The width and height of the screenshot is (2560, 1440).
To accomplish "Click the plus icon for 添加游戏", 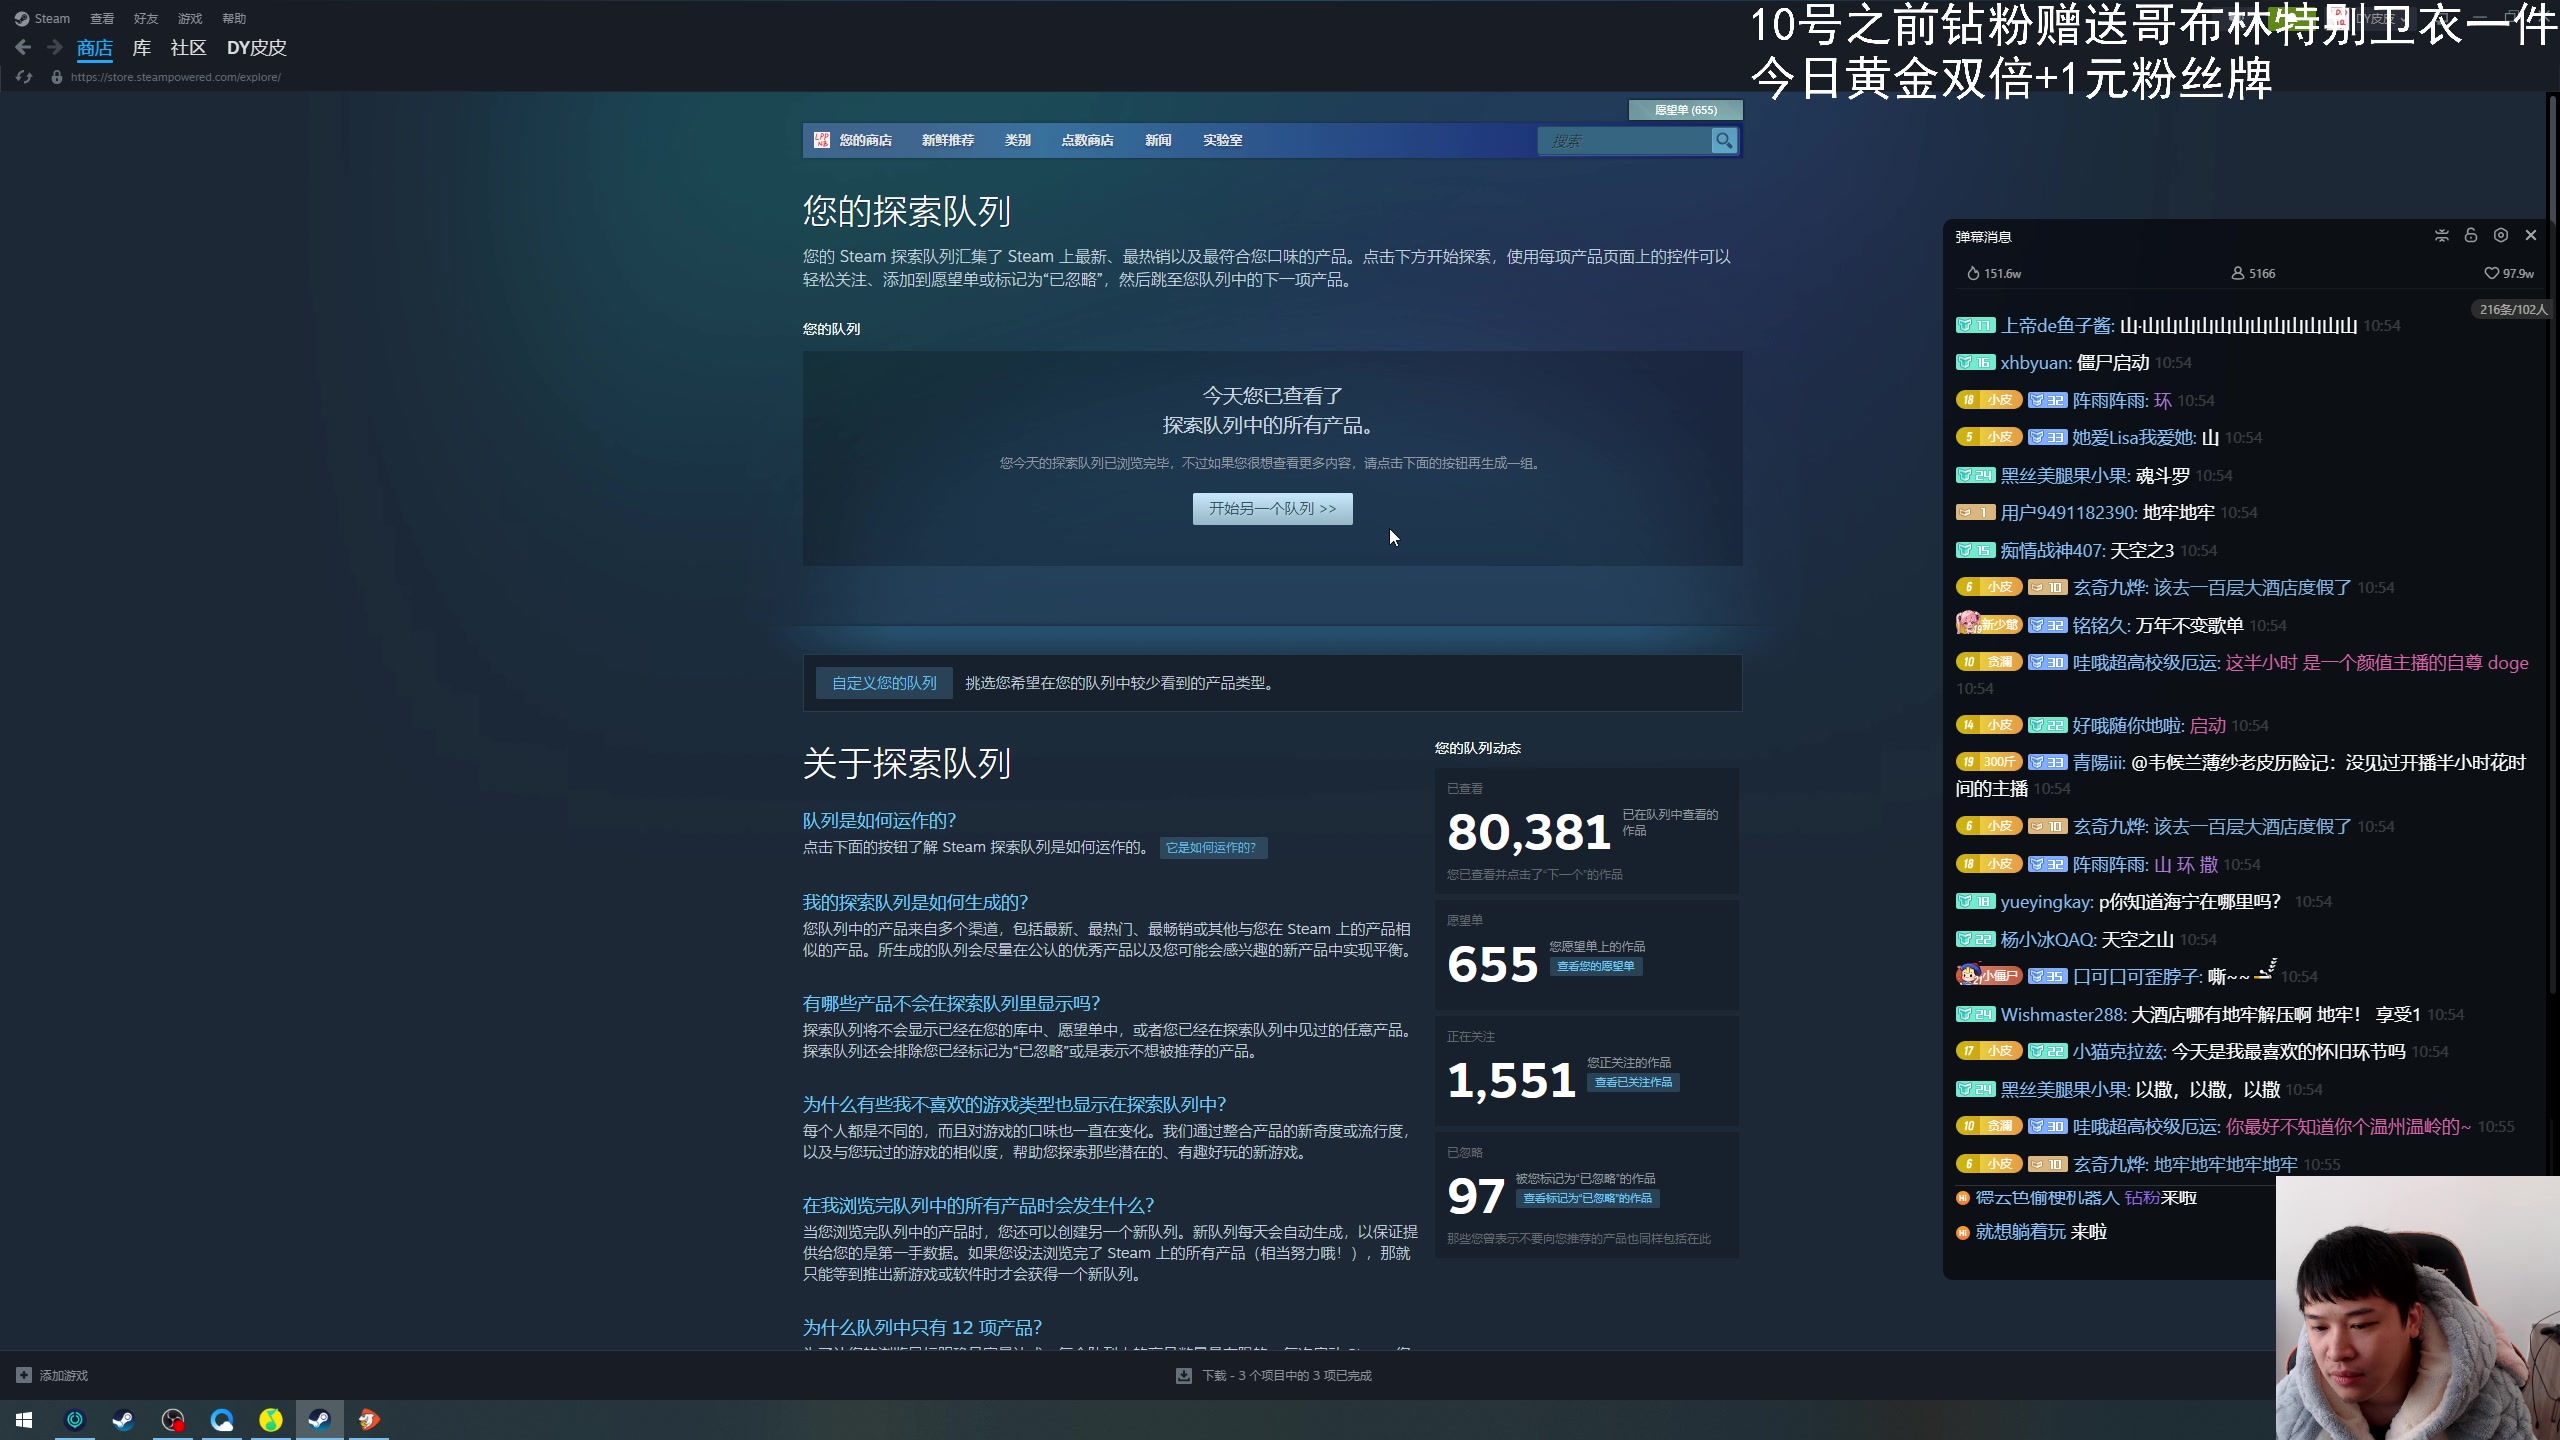I will coord(24,1375).
